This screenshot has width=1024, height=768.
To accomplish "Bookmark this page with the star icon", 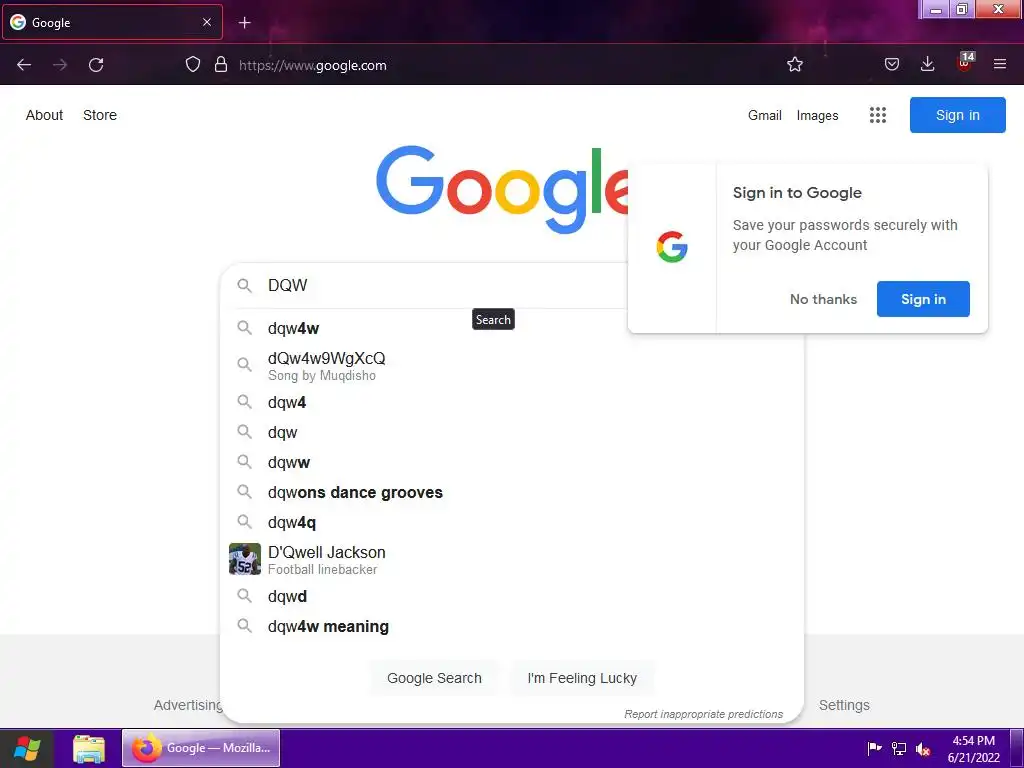I will 795,64.
